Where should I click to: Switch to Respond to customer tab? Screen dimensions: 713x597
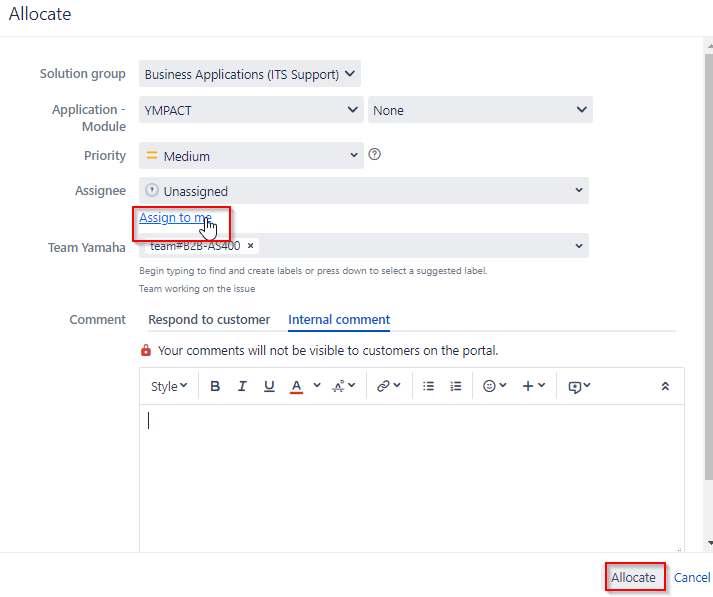[x=209, y=320]
